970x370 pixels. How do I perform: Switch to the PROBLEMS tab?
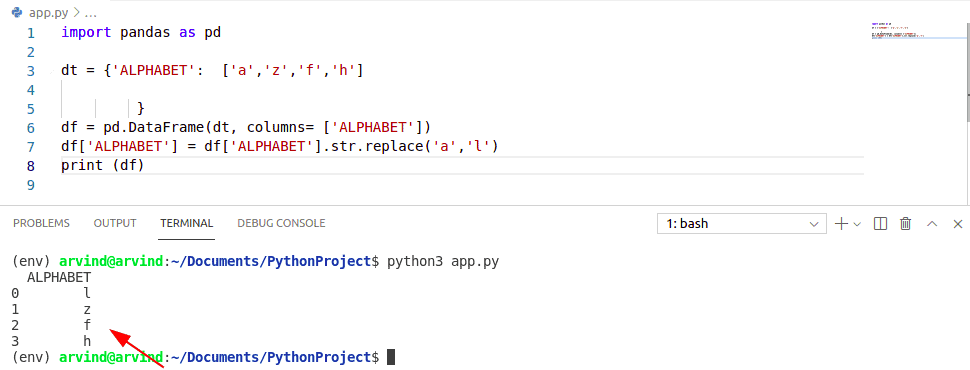pyautogui.click(x=41, y=223)
